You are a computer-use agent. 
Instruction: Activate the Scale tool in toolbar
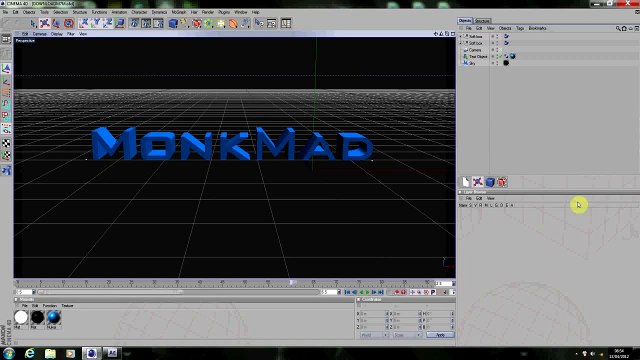[x=56, y=24]
